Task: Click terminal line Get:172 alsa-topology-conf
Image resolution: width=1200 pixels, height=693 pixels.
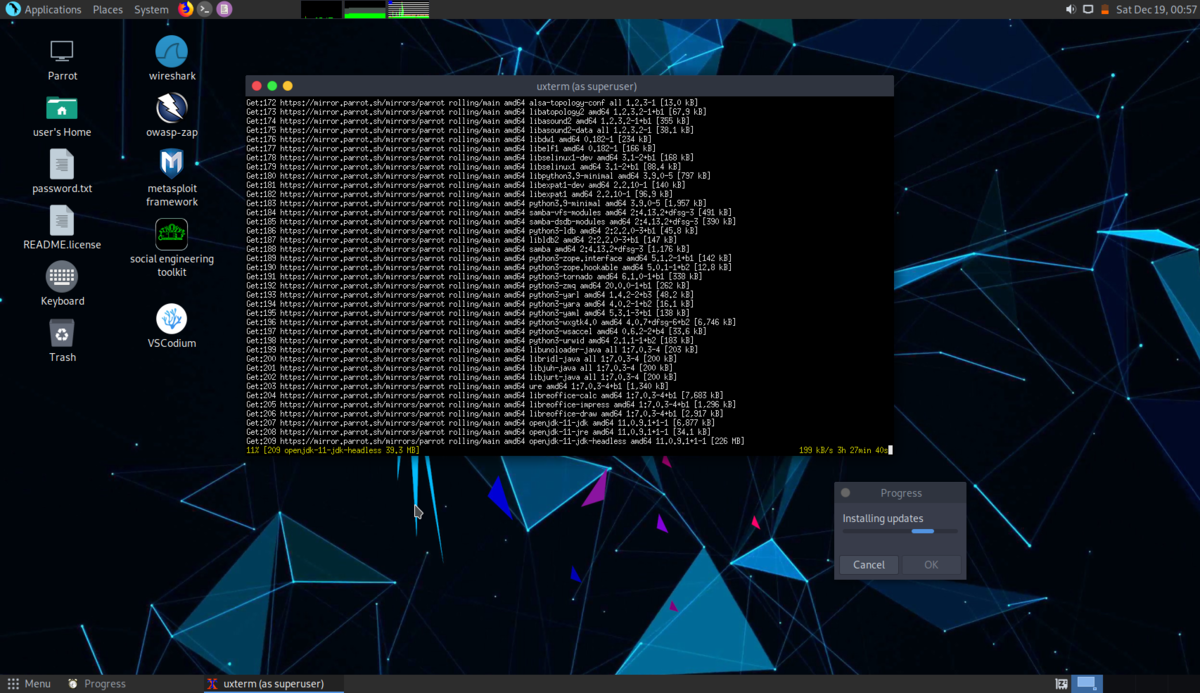Action: 472,102
